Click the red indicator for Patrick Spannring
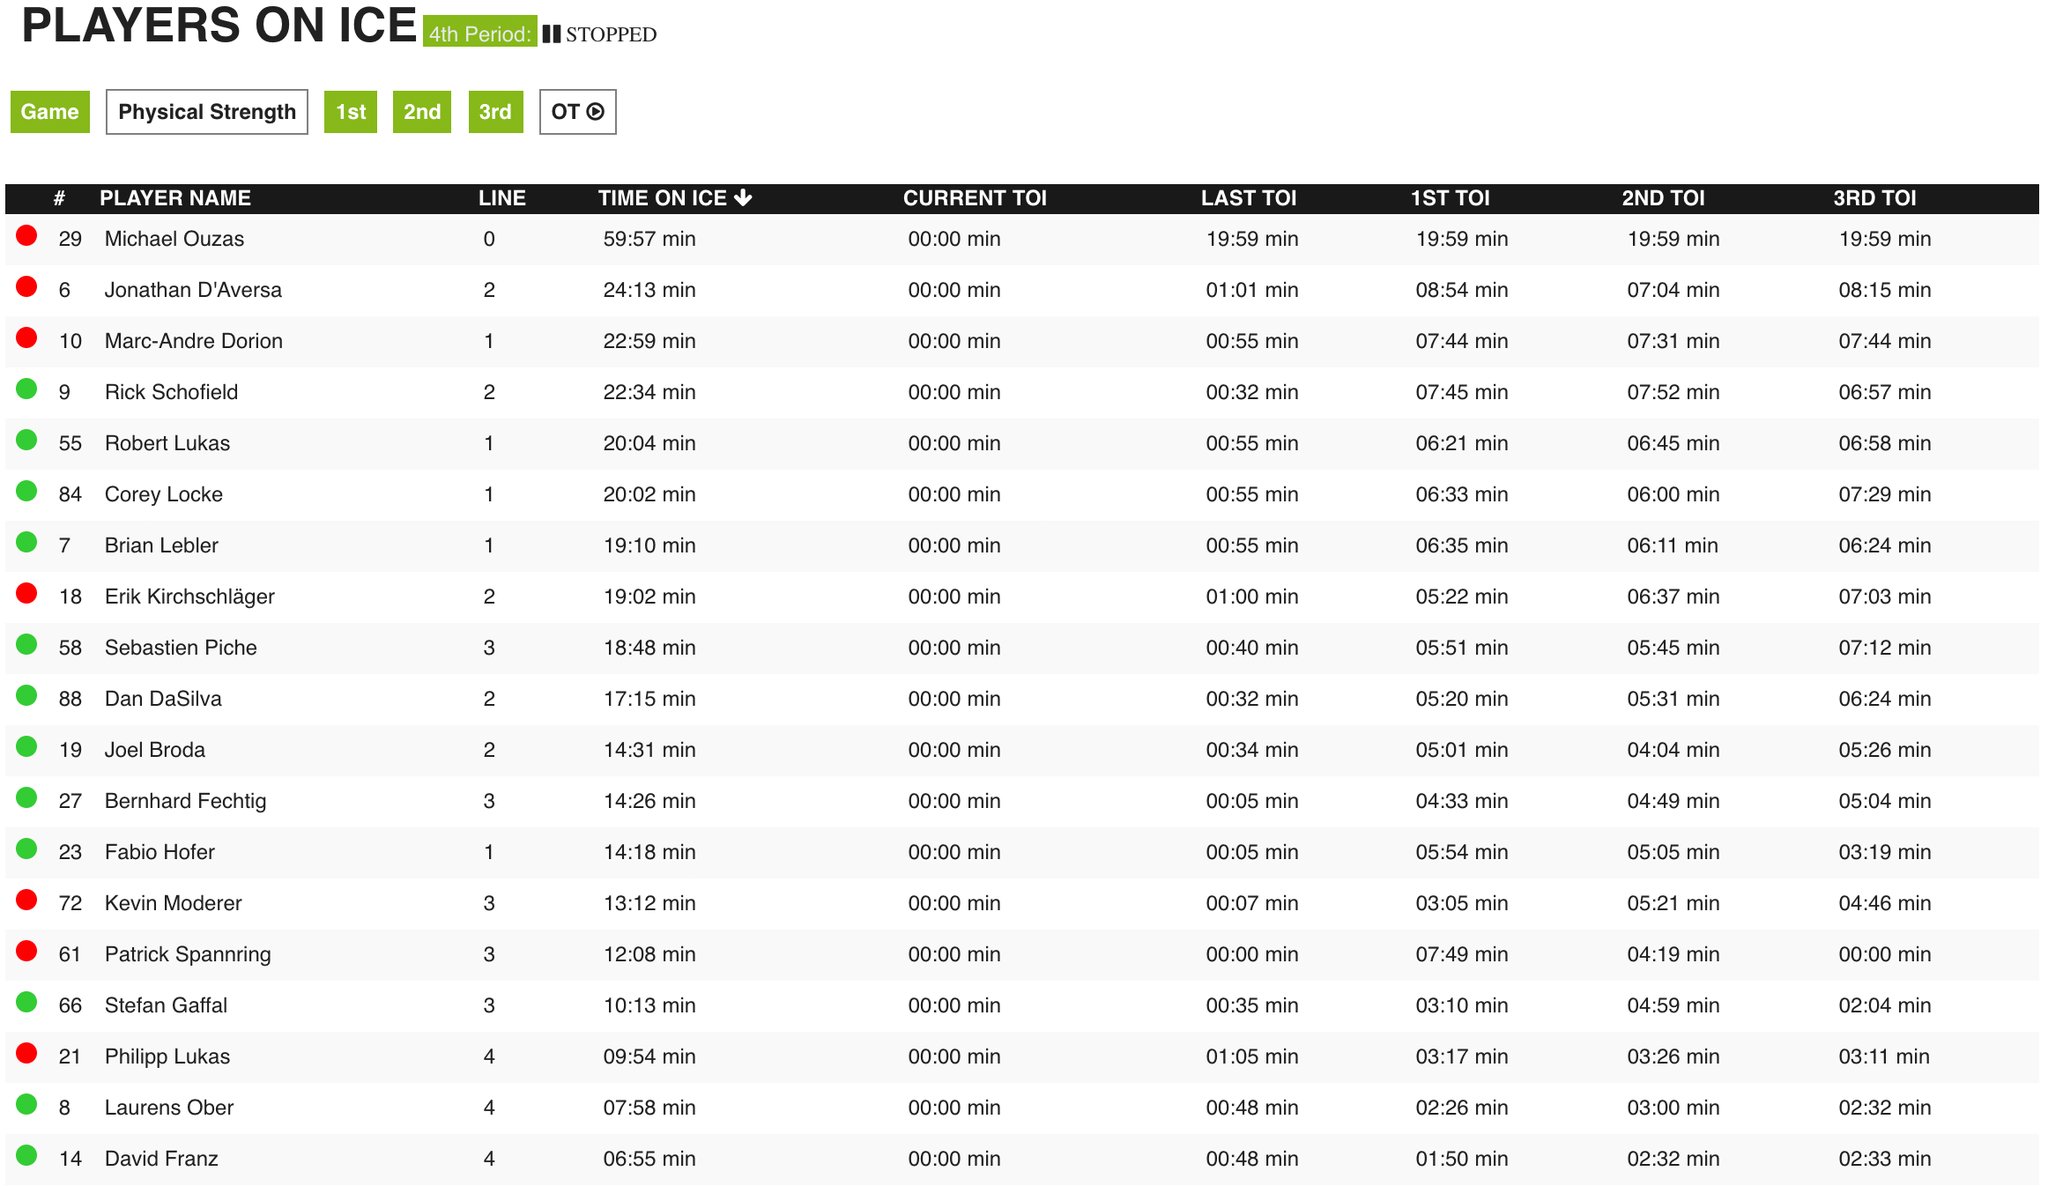This screenshot has width=2048, height=1186. coord(27,951)
